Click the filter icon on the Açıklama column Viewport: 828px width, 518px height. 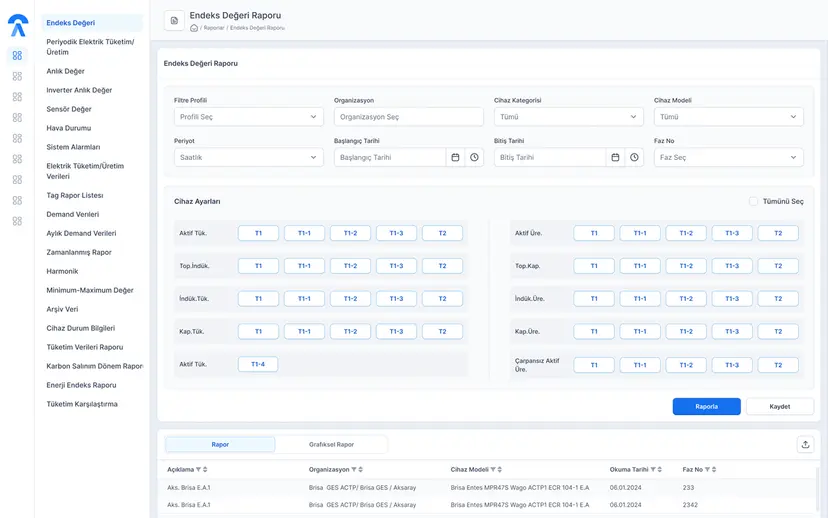point(199,469)
